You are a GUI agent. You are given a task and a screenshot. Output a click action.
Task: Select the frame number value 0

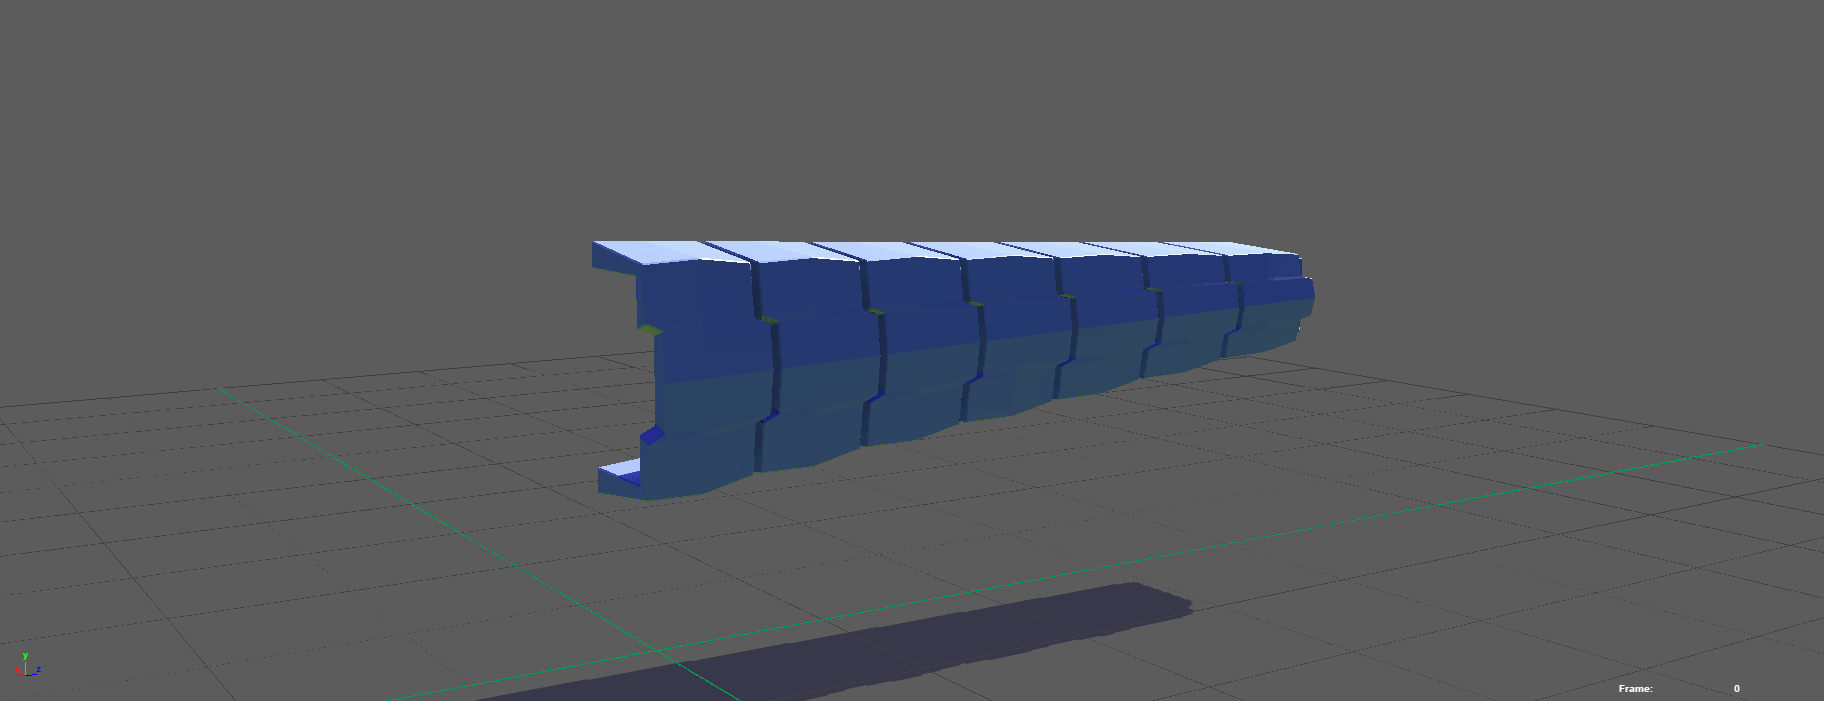1736,688
